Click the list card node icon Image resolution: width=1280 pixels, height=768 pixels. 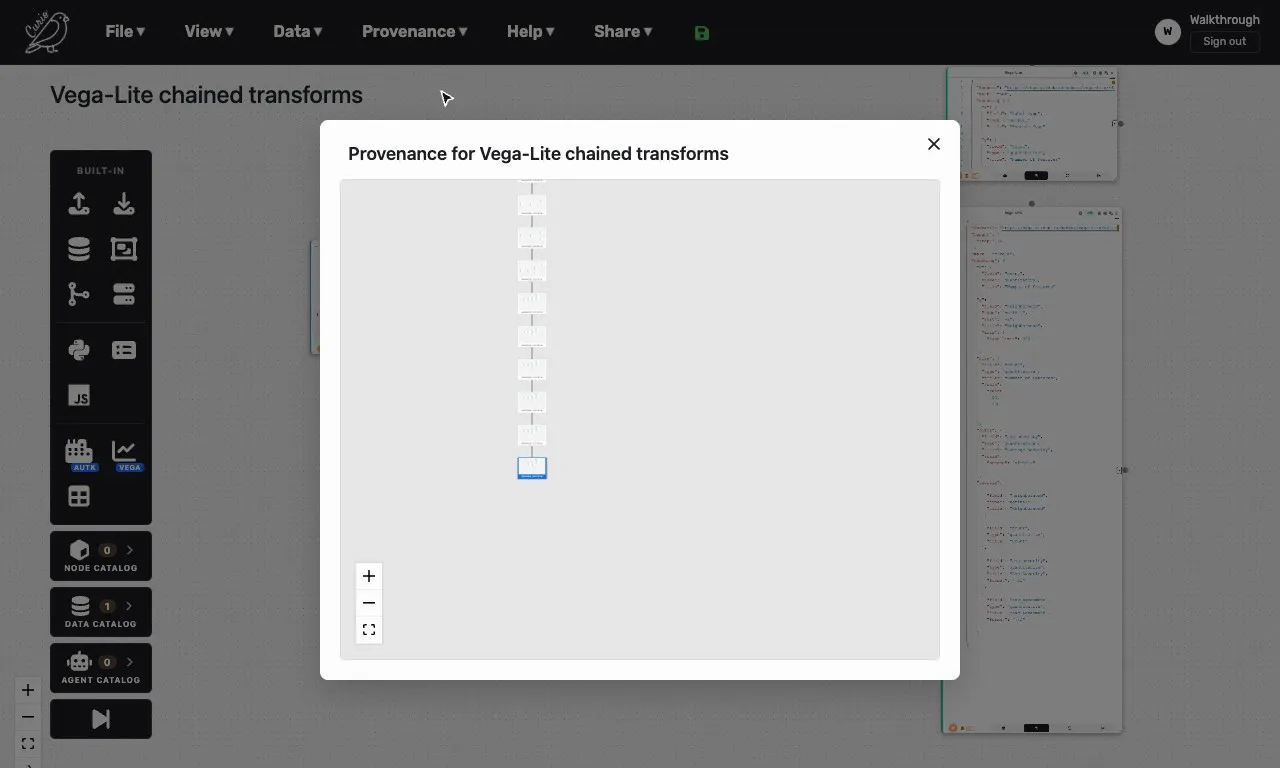pyautogui.click(x=124, y=350)
